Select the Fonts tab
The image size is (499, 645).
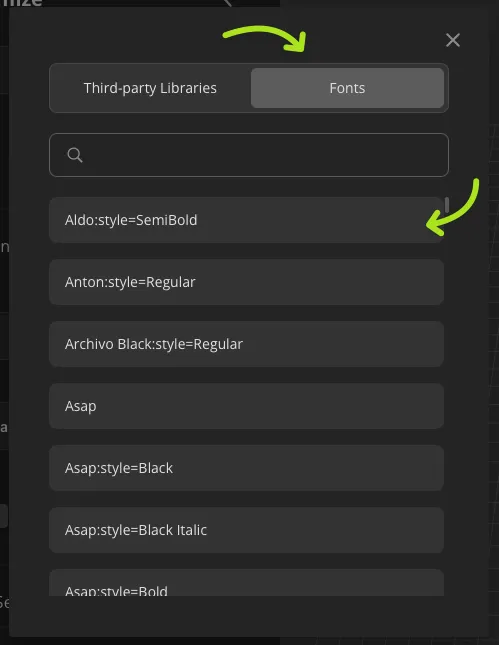(347, 88)
